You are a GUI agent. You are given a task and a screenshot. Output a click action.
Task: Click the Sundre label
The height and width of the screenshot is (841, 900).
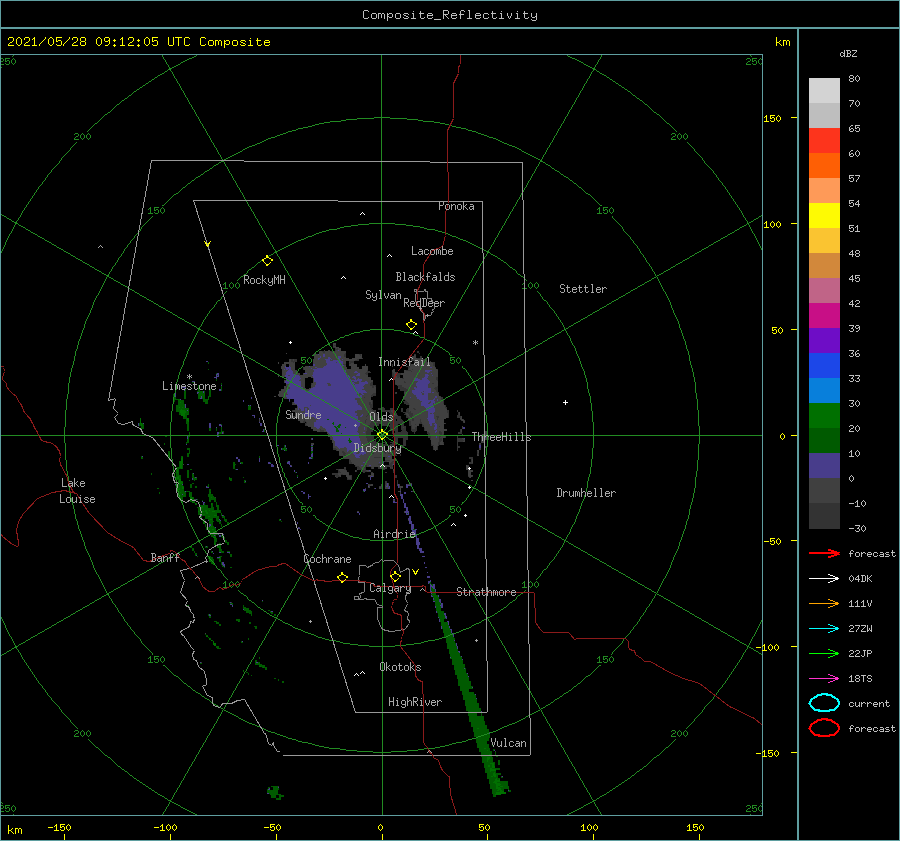[303, 414]
